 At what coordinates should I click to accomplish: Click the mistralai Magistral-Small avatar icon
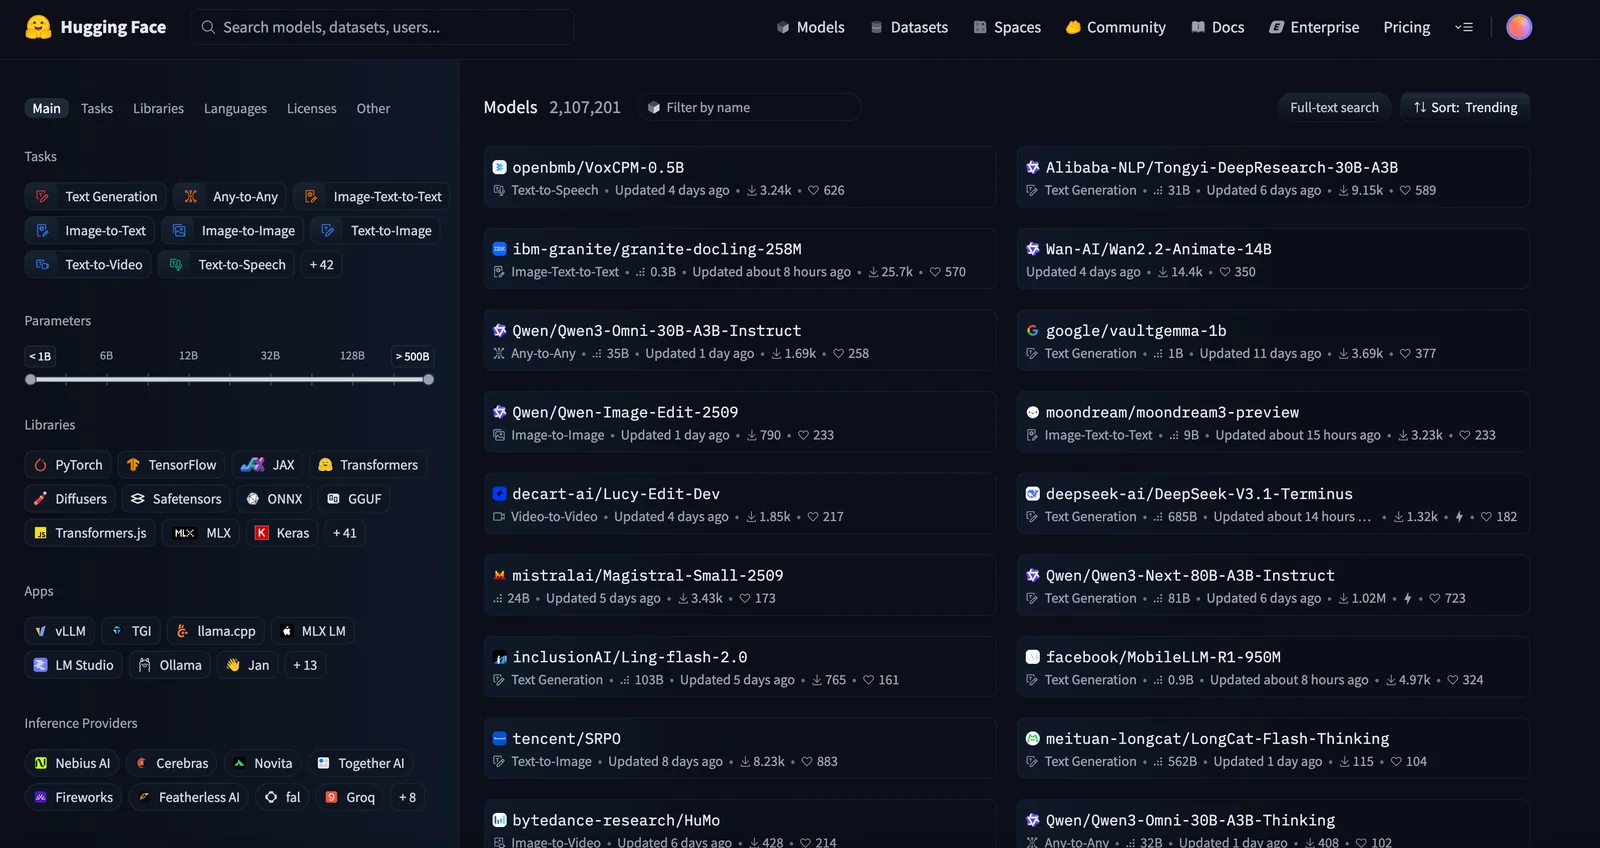[499, 576]
